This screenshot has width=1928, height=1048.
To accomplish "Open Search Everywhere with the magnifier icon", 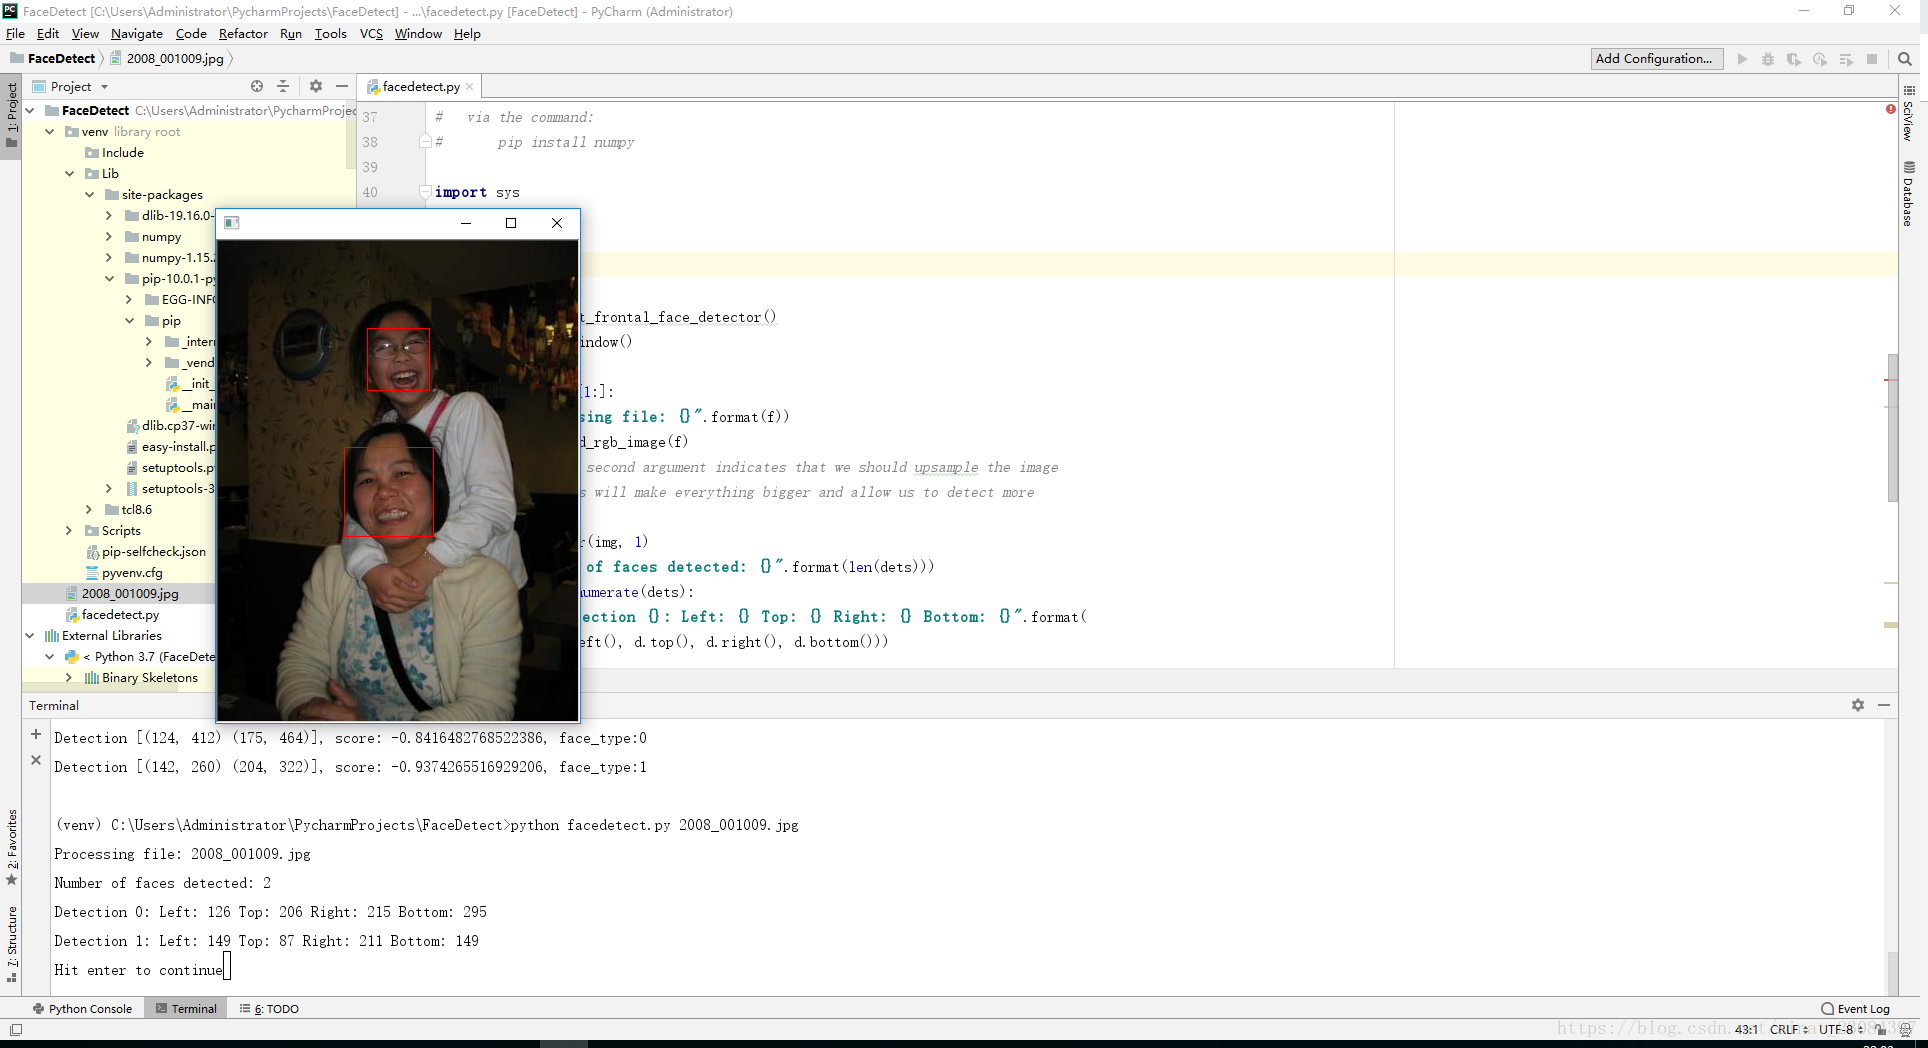I will pos(1905,59).
